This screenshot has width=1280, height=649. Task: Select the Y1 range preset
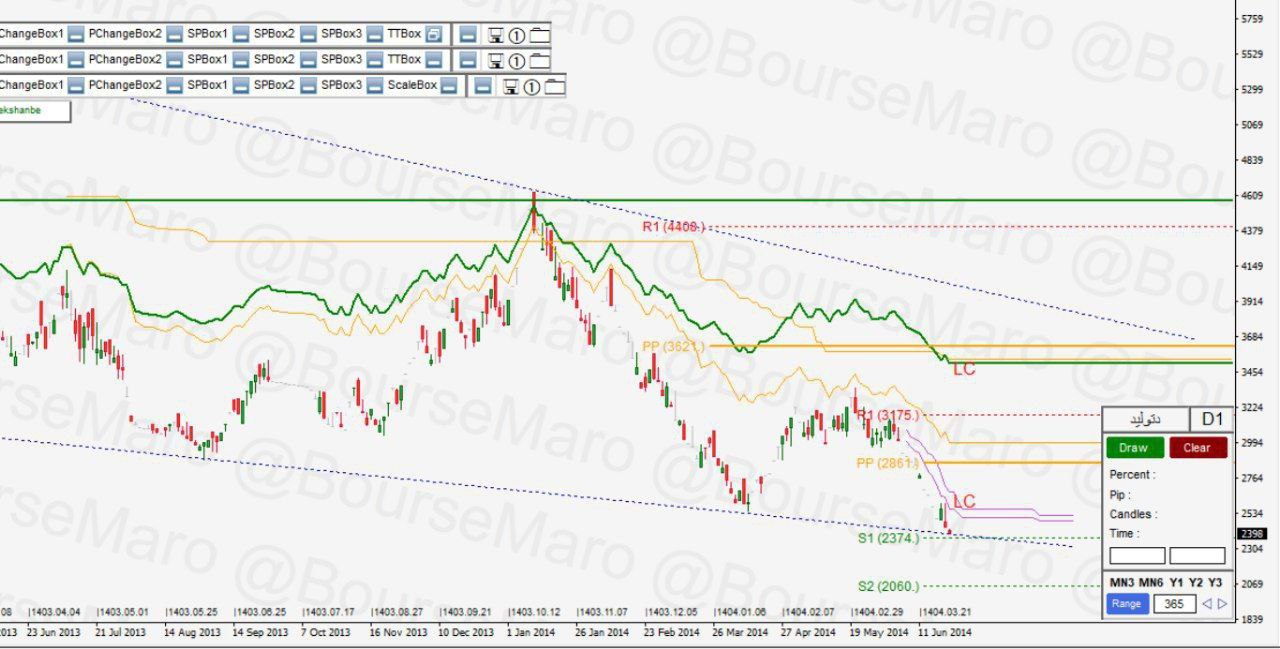pos(1176,582)
